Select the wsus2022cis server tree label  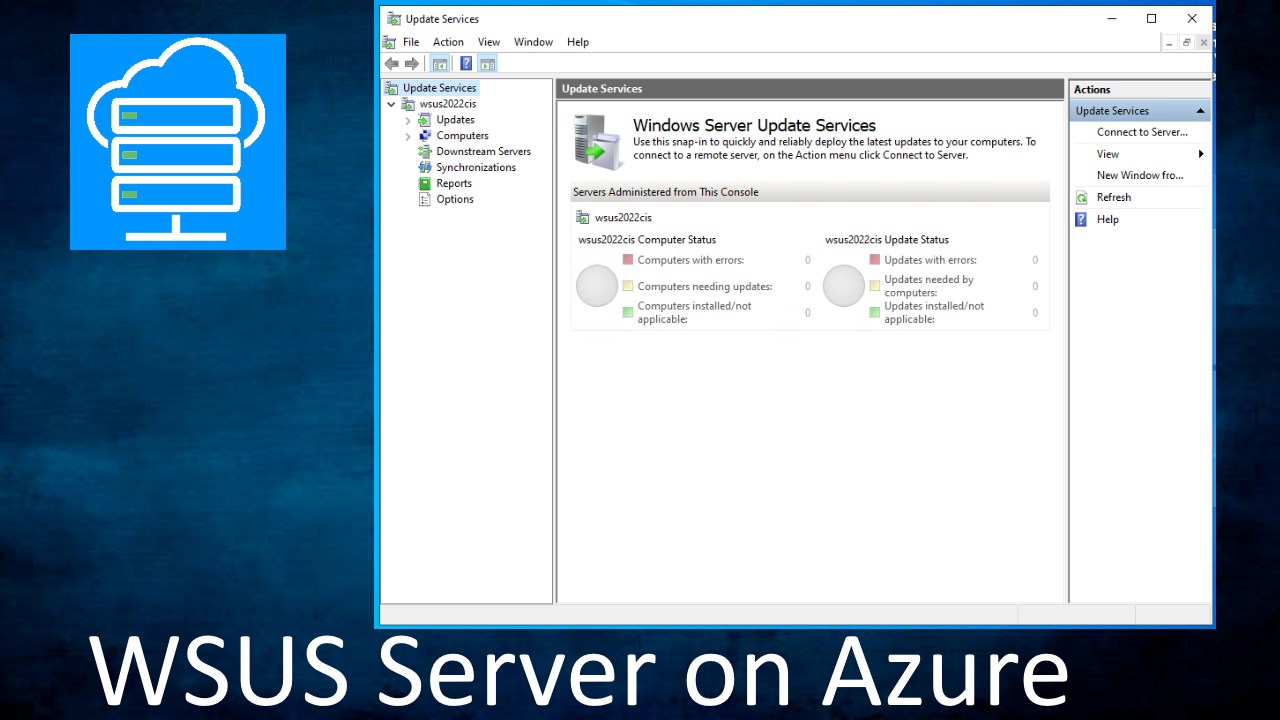point(448,104)
